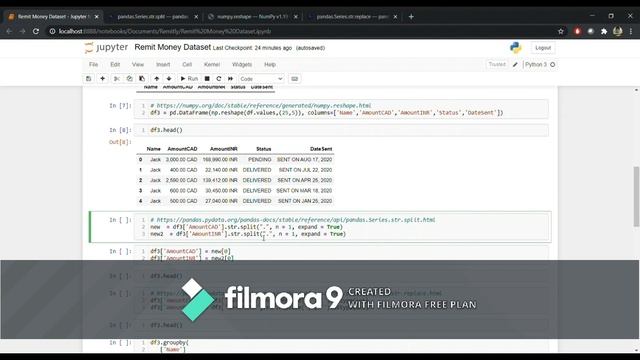Click the Trusted notebook indicator
The image size is (640, 360).
tap(497, 64)
